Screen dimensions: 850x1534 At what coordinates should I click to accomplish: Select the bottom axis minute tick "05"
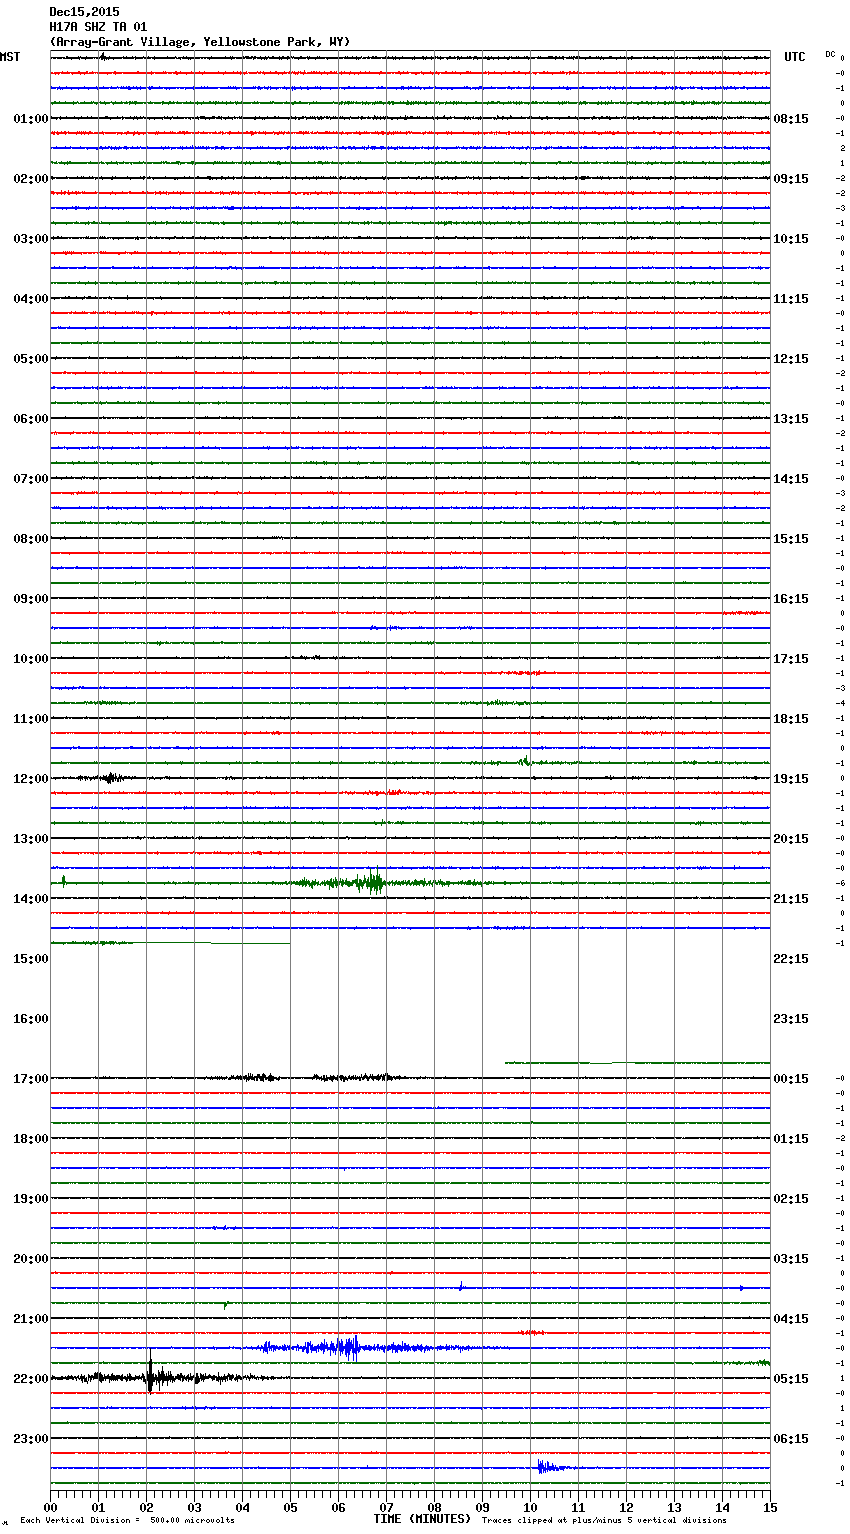(x=290, y=1507)
